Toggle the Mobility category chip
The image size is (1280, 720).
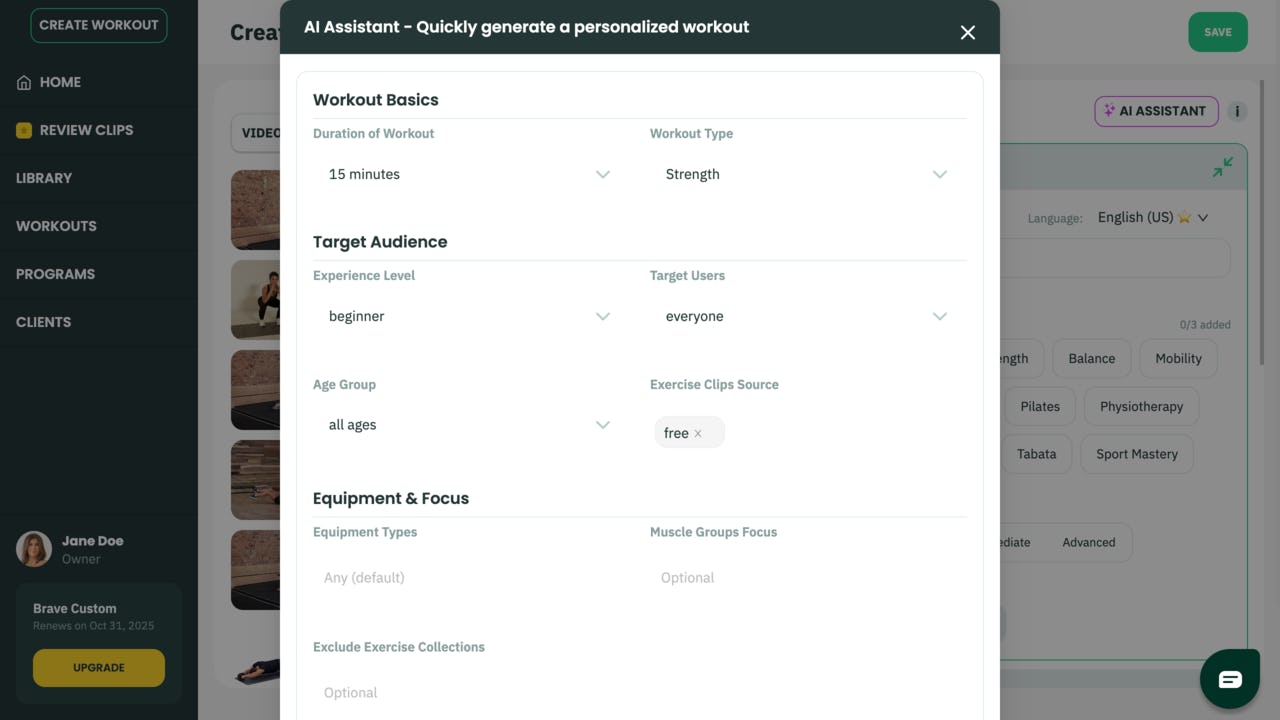point(1178,358)
